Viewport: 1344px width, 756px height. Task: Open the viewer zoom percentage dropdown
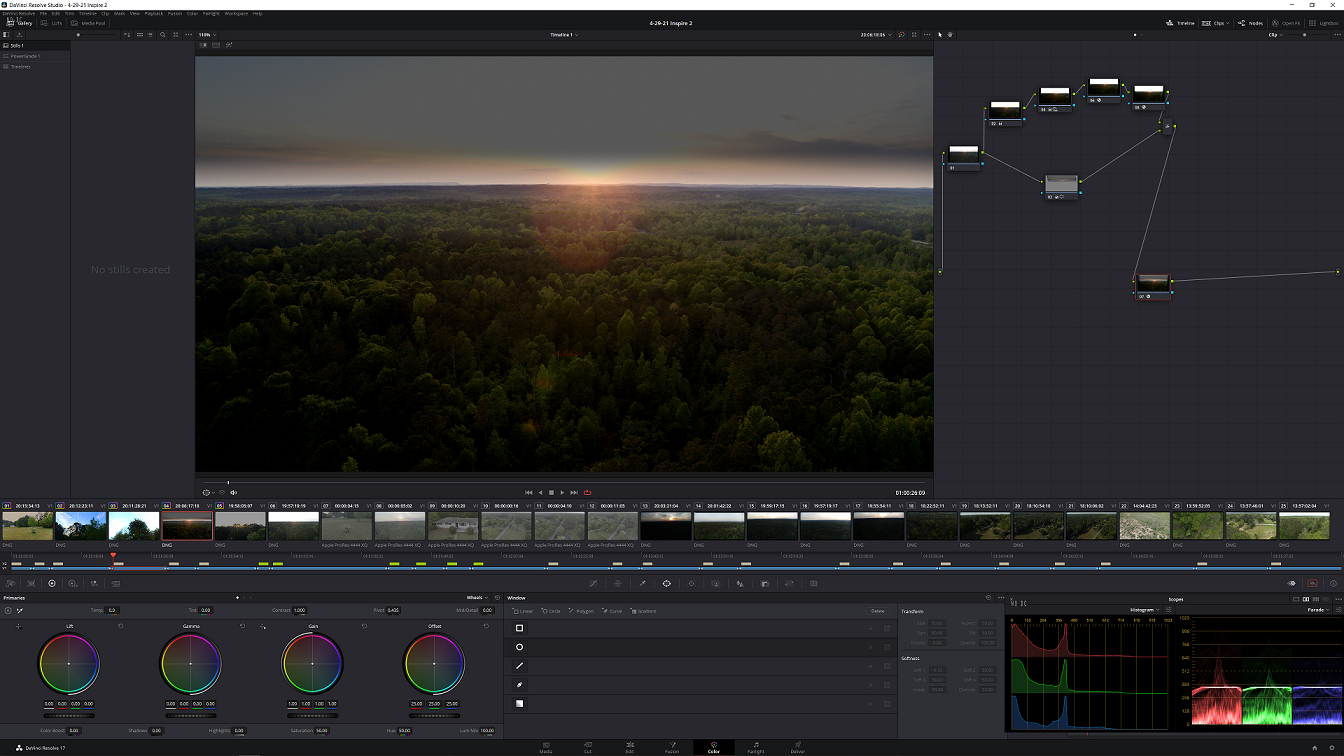[205, 35]
